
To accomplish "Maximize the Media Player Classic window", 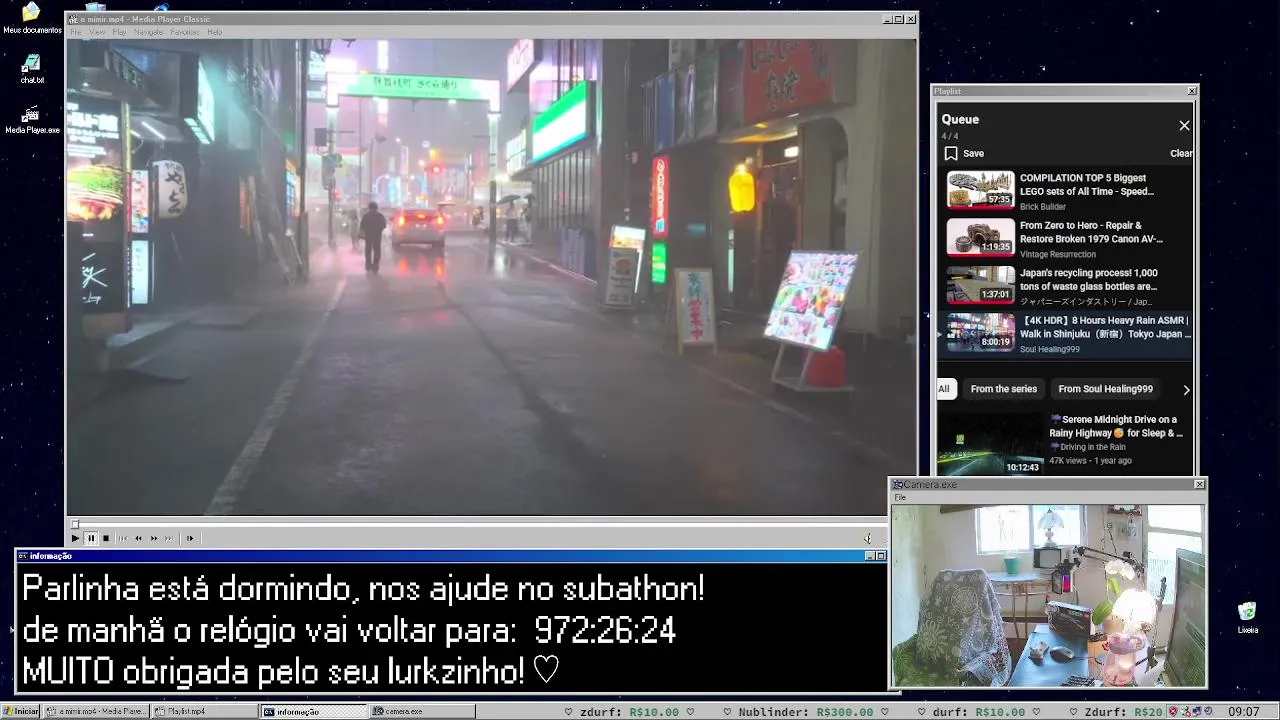I will (898, 19).
